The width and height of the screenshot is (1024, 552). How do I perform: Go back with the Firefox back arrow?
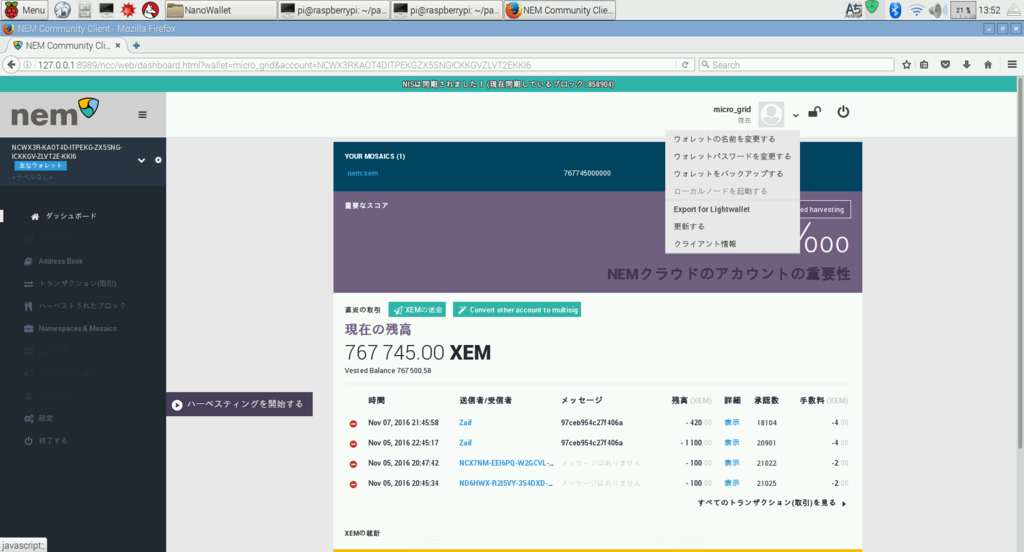coord(11,65)
